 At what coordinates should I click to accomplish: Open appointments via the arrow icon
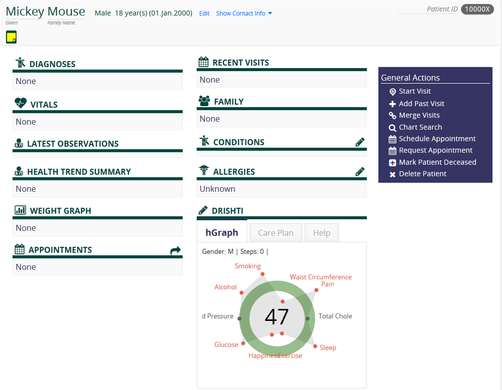(x=175, y=250)
